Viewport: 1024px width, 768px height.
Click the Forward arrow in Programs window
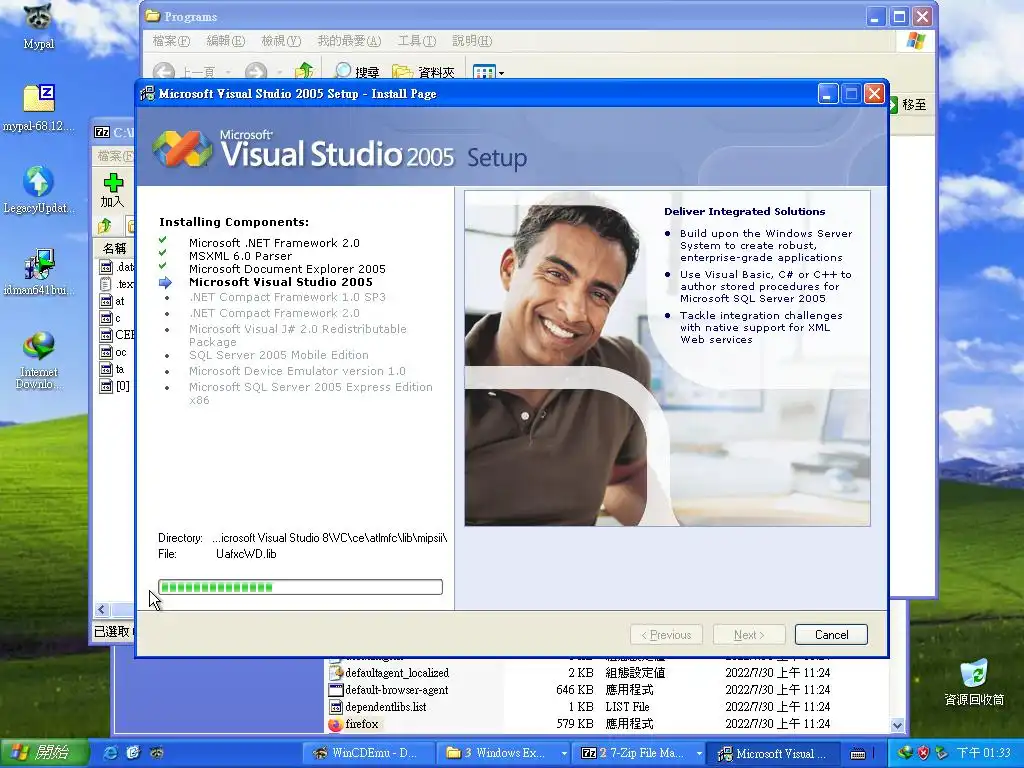pos(255,71)
